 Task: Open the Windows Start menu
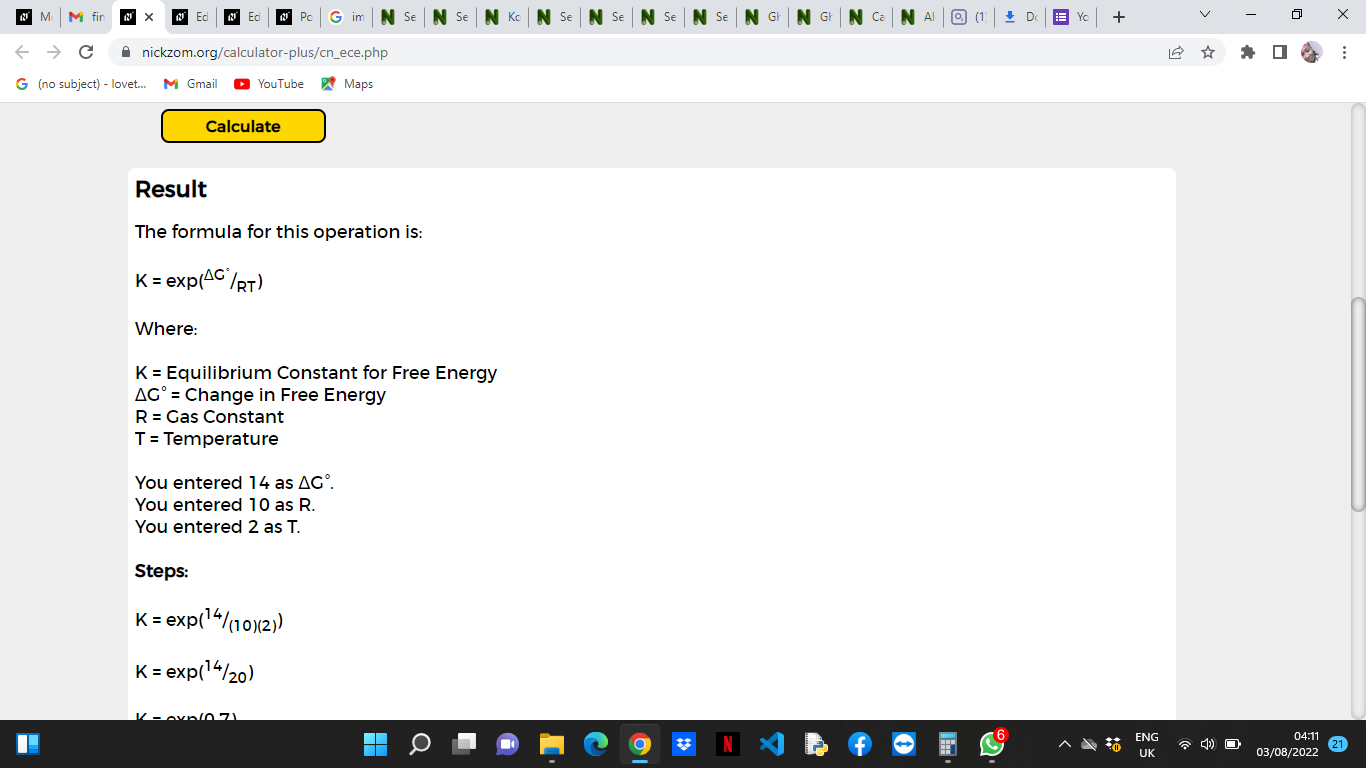375,744
